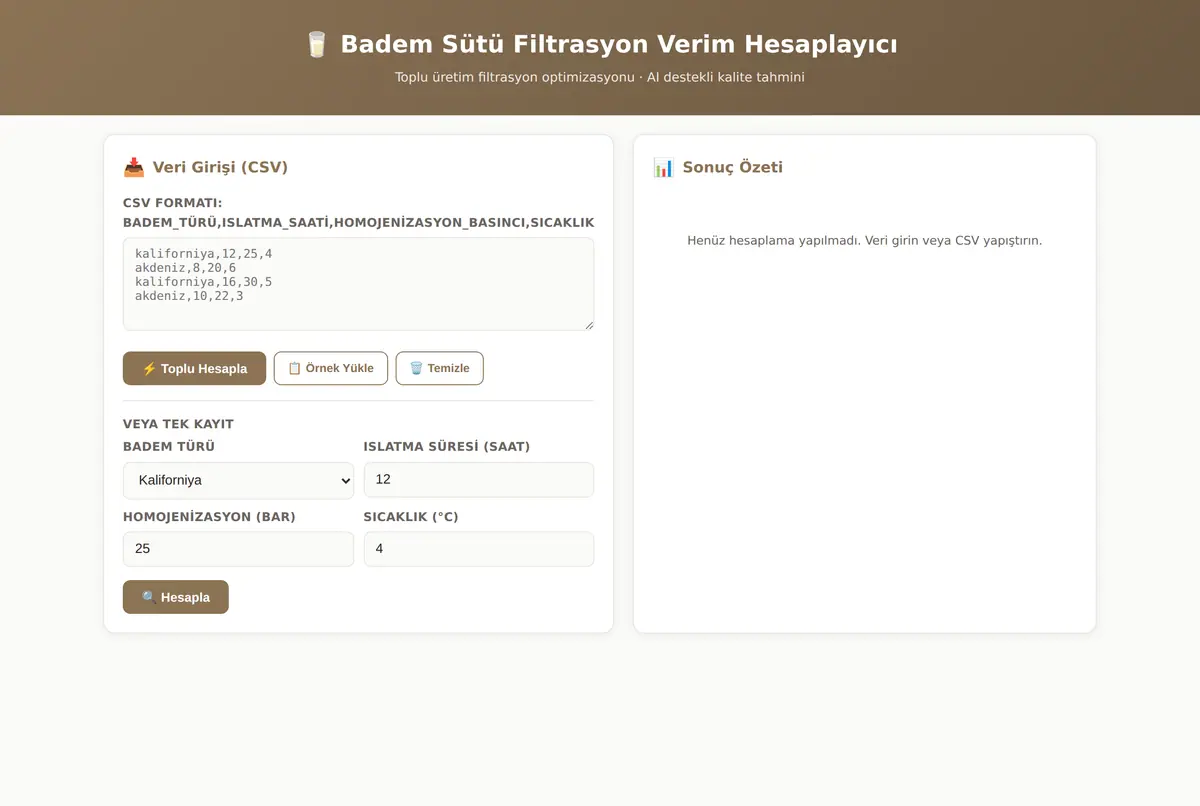Click the 'Henüz hesaplama yapılmadı' message
1200x806 pixels.
tap(865, 241)
